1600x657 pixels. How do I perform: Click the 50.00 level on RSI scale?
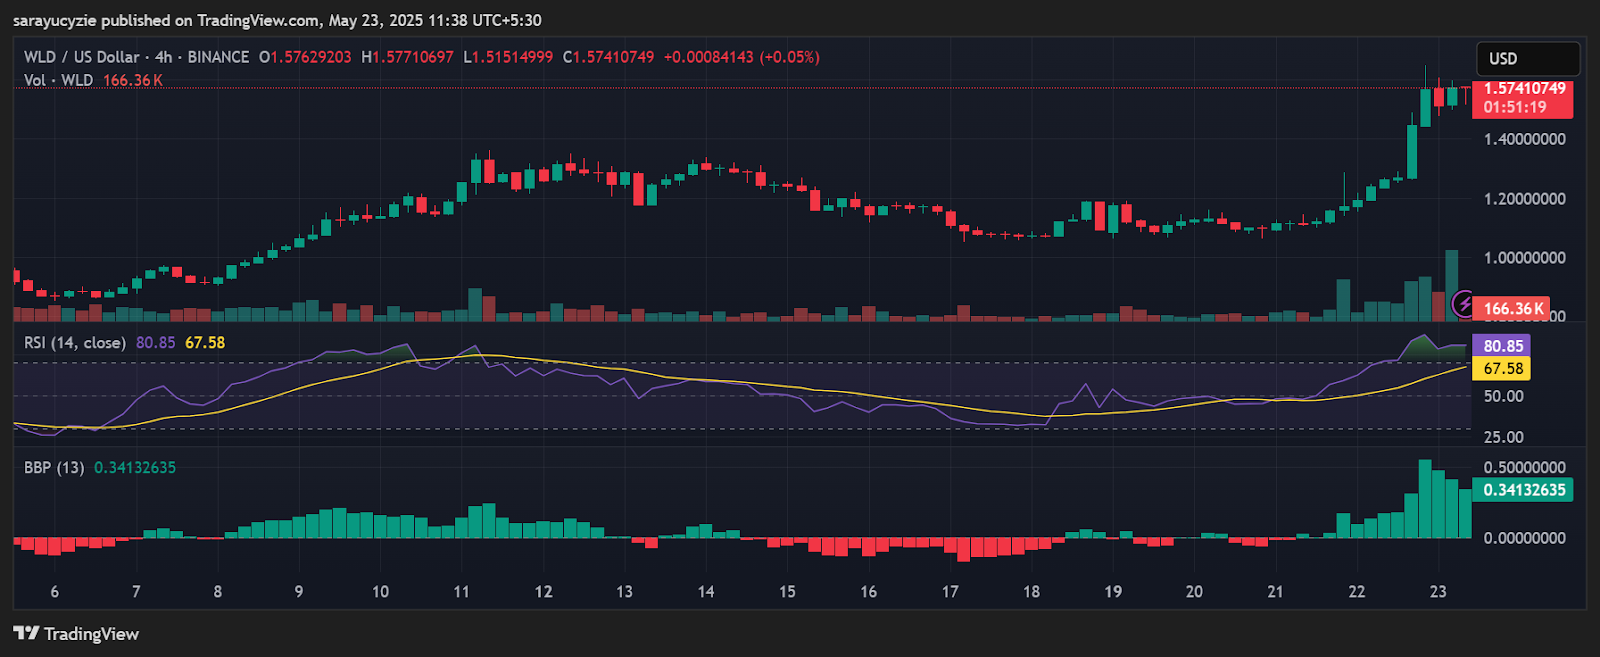click(1503, 397)
